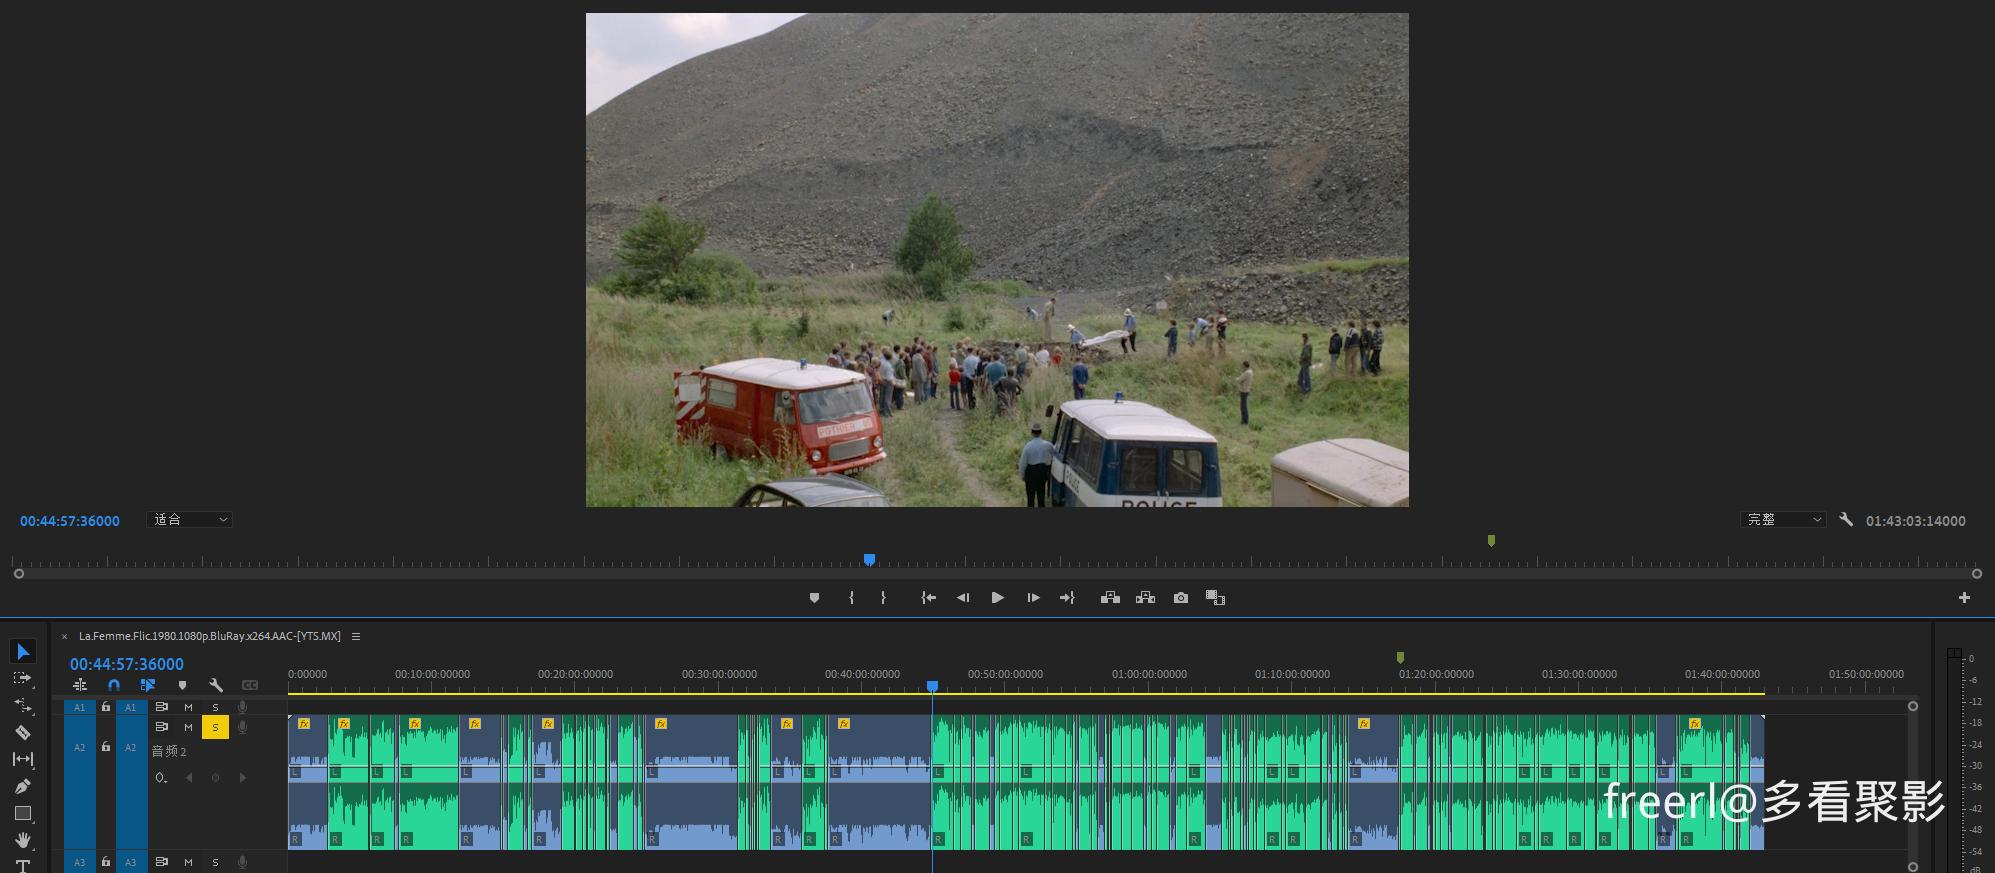
Task: Select the Razor tool
Action: click(22, 732)
